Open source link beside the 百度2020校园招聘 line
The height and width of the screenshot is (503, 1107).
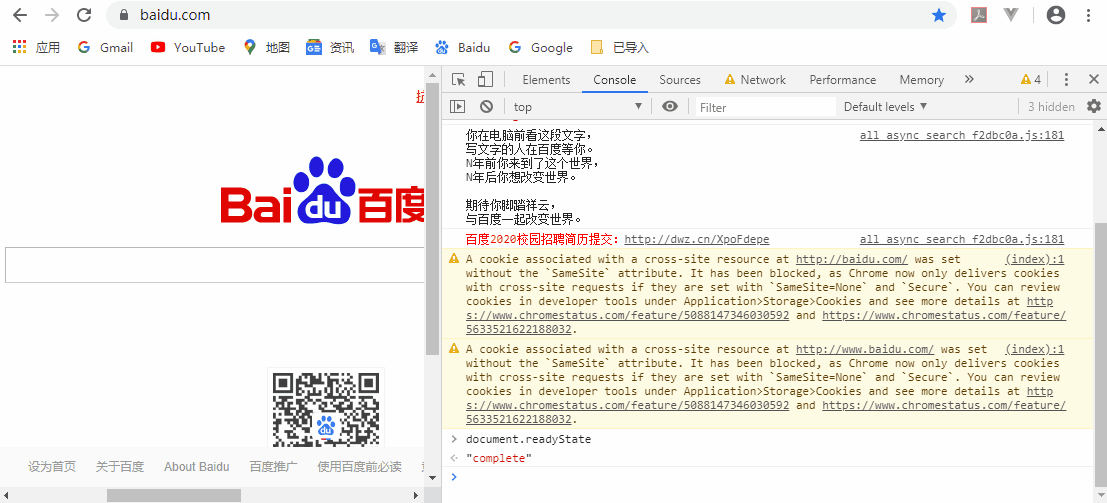tap(962, 239)
